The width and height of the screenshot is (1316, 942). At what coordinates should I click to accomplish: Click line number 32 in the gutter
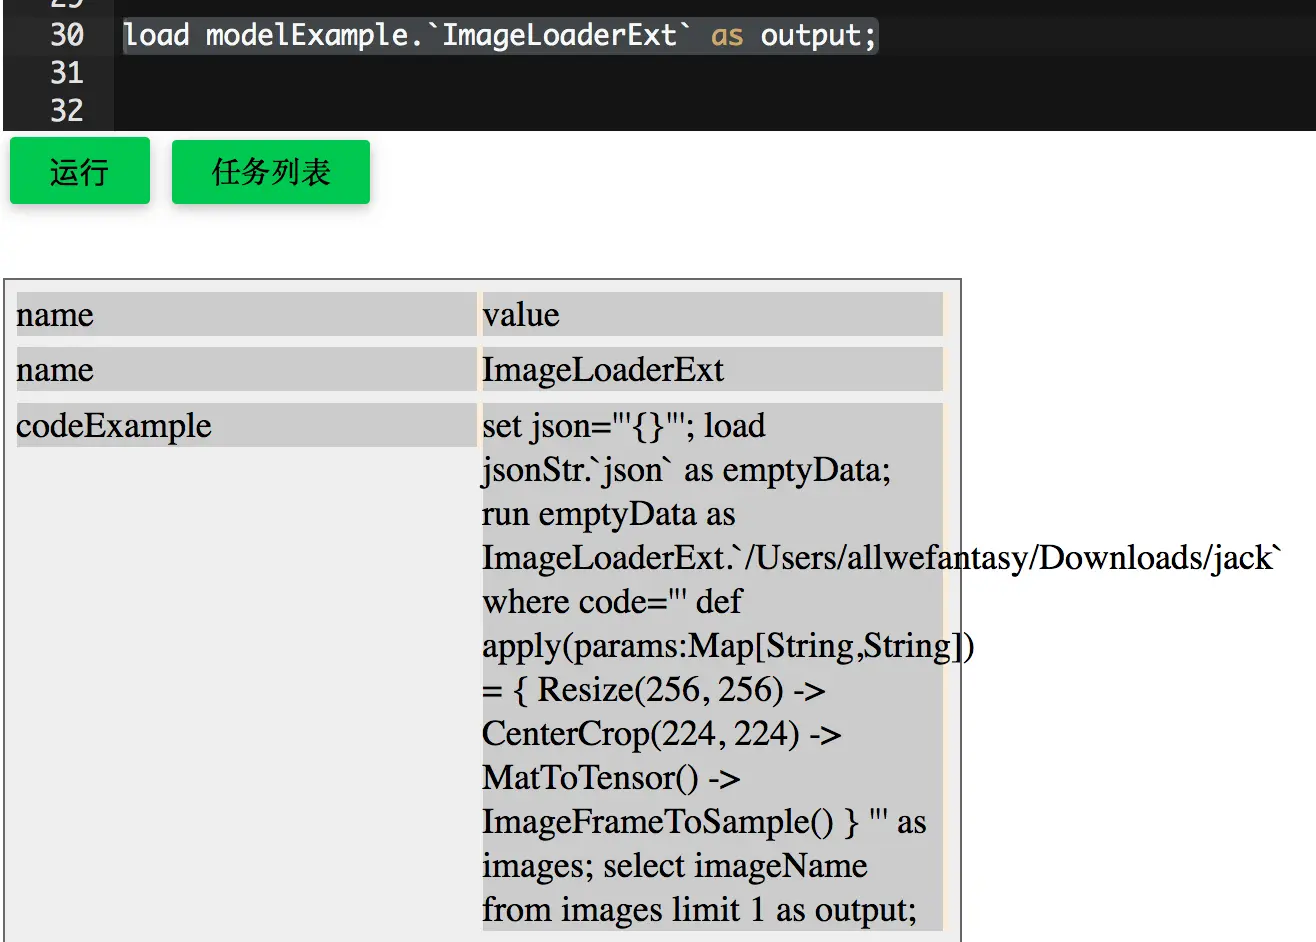(x=67, y=110)
